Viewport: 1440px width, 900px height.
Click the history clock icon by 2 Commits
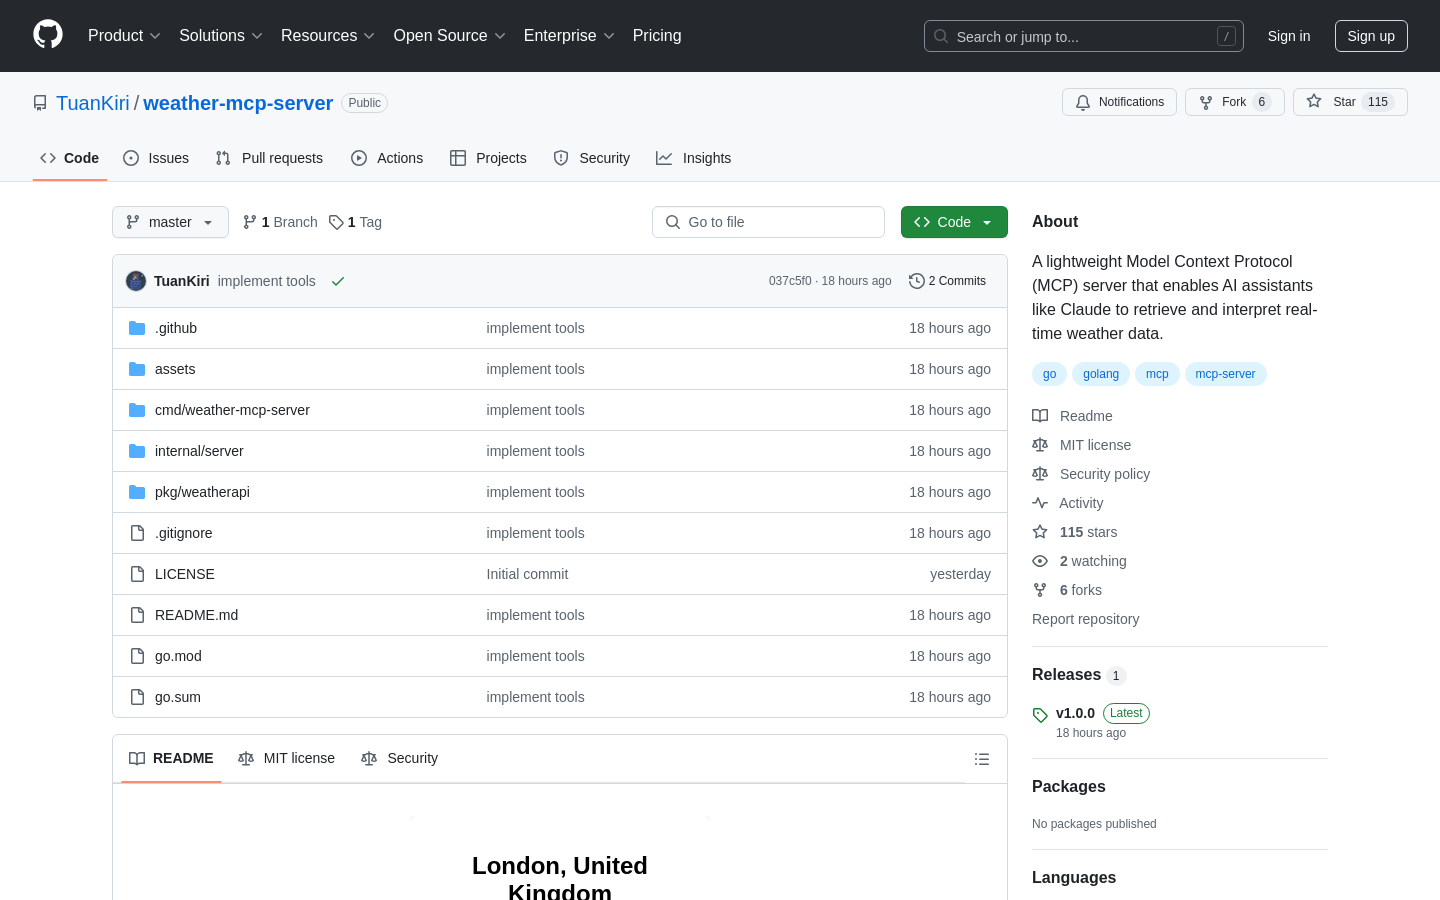(916, 281)
